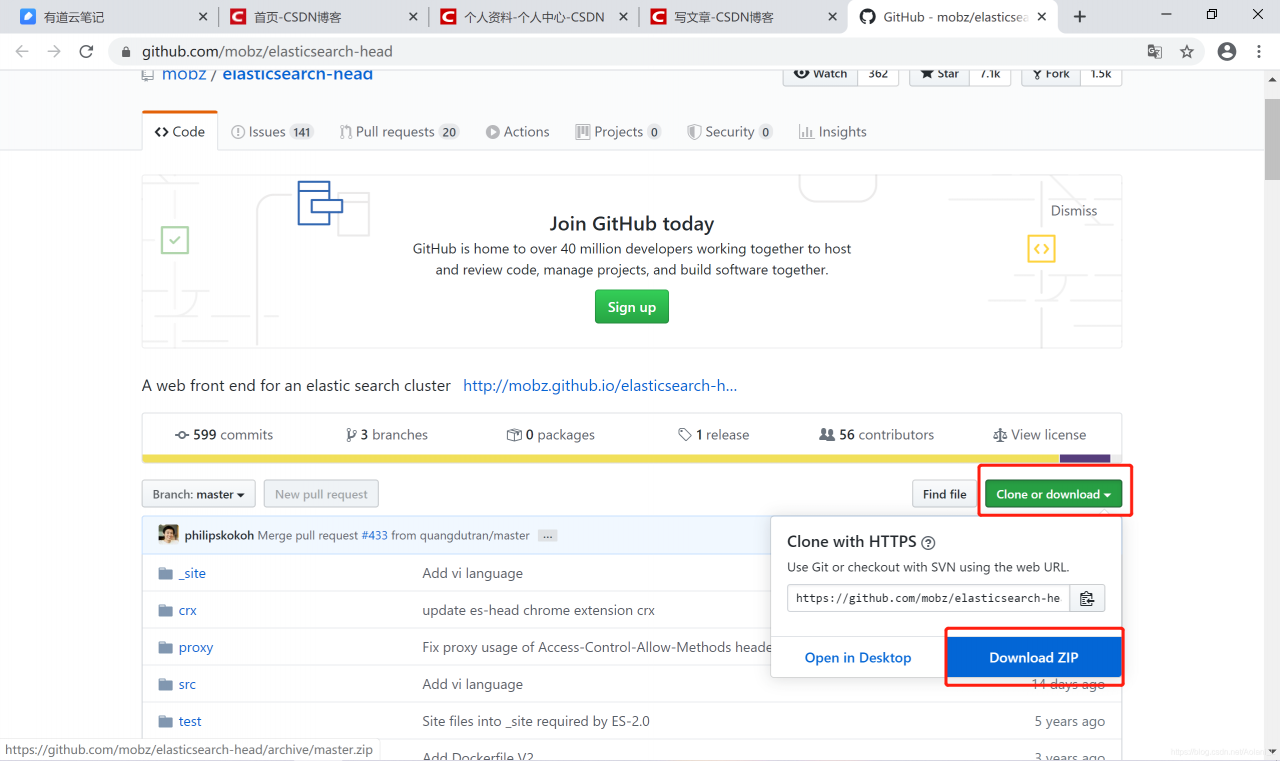1280x761 pixels.
Task: Click the help icon beside Clone with HTTPS
Action: (928, 543)
